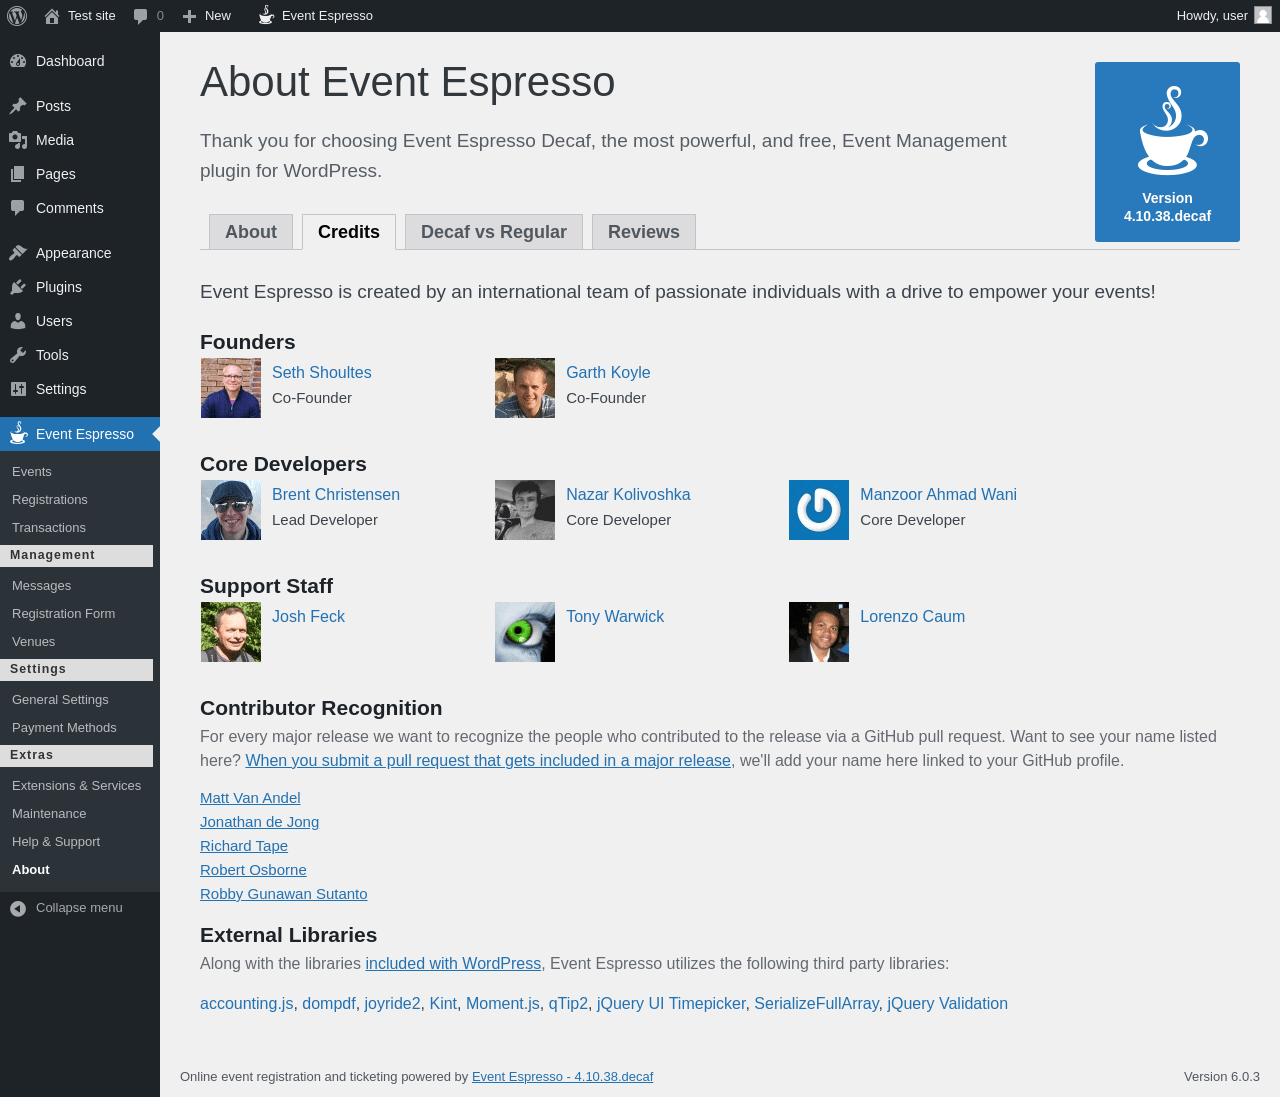Click included with WordPress link
Screen dimensions: 1280x1097
(x=453, y=964)
